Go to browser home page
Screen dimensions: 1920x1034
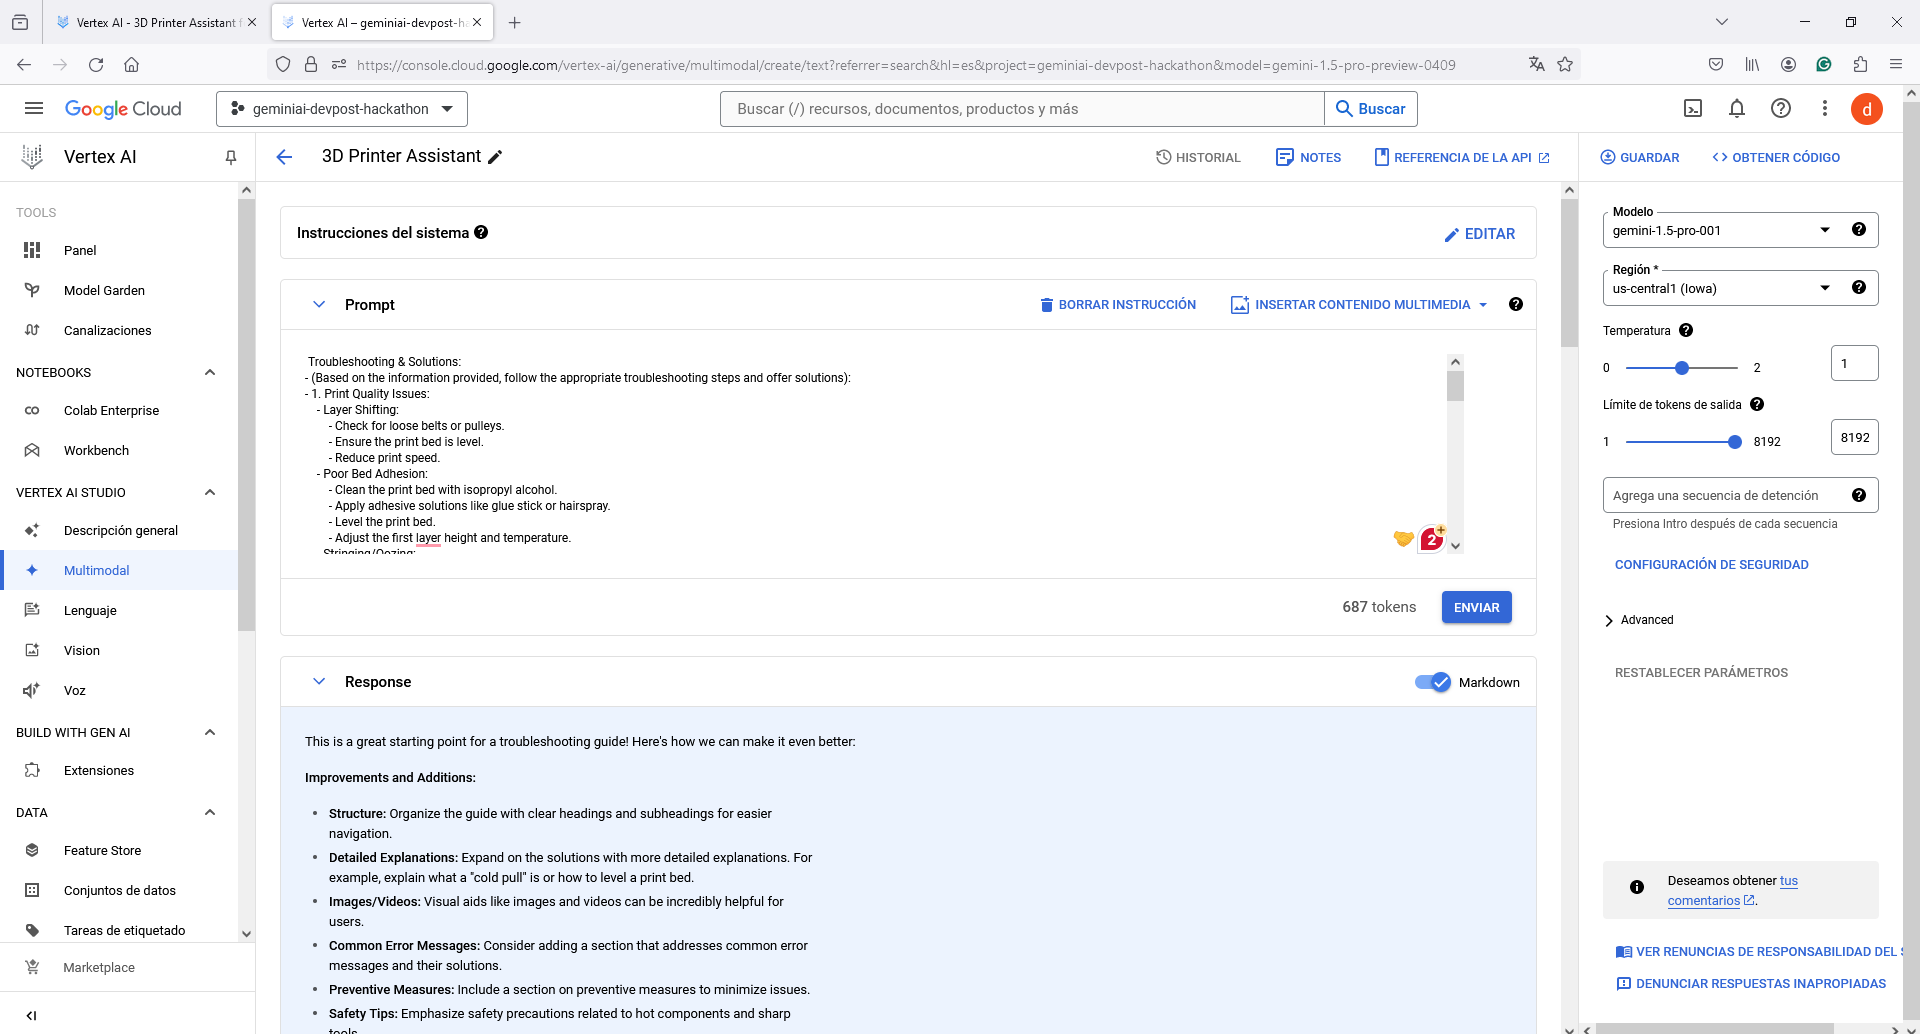pos(131,65)
